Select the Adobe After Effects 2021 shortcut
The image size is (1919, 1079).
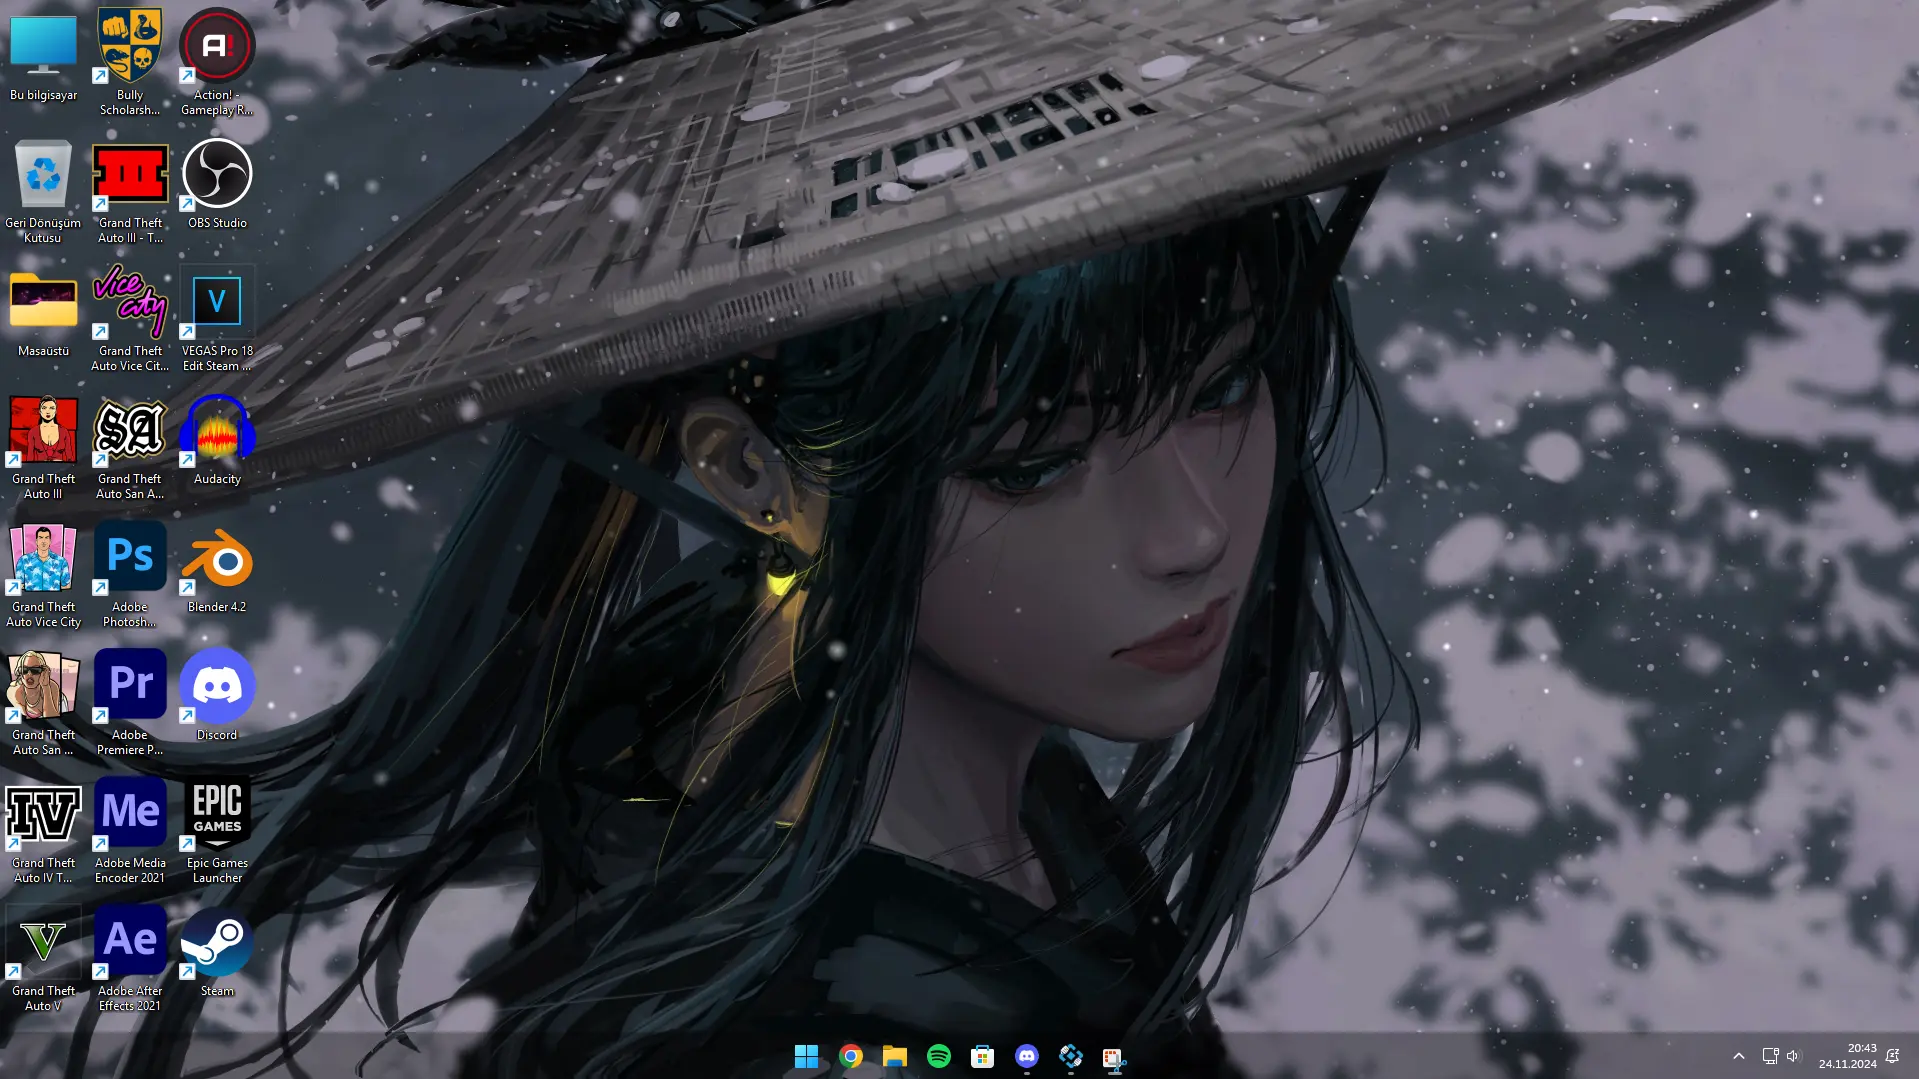coord(130,959)
